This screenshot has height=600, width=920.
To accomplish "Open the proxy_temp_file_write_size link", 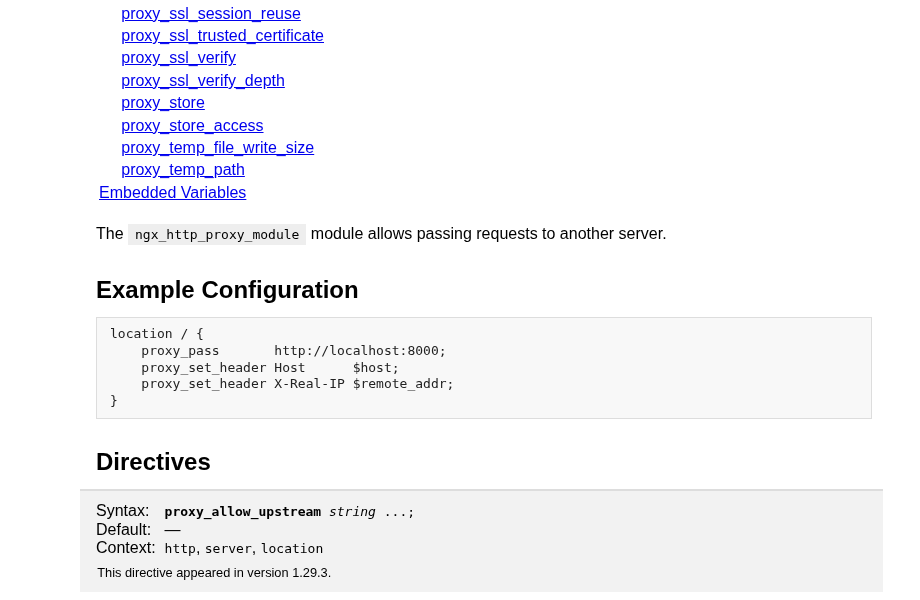I will pyautogui.click(x=218, y=148).
